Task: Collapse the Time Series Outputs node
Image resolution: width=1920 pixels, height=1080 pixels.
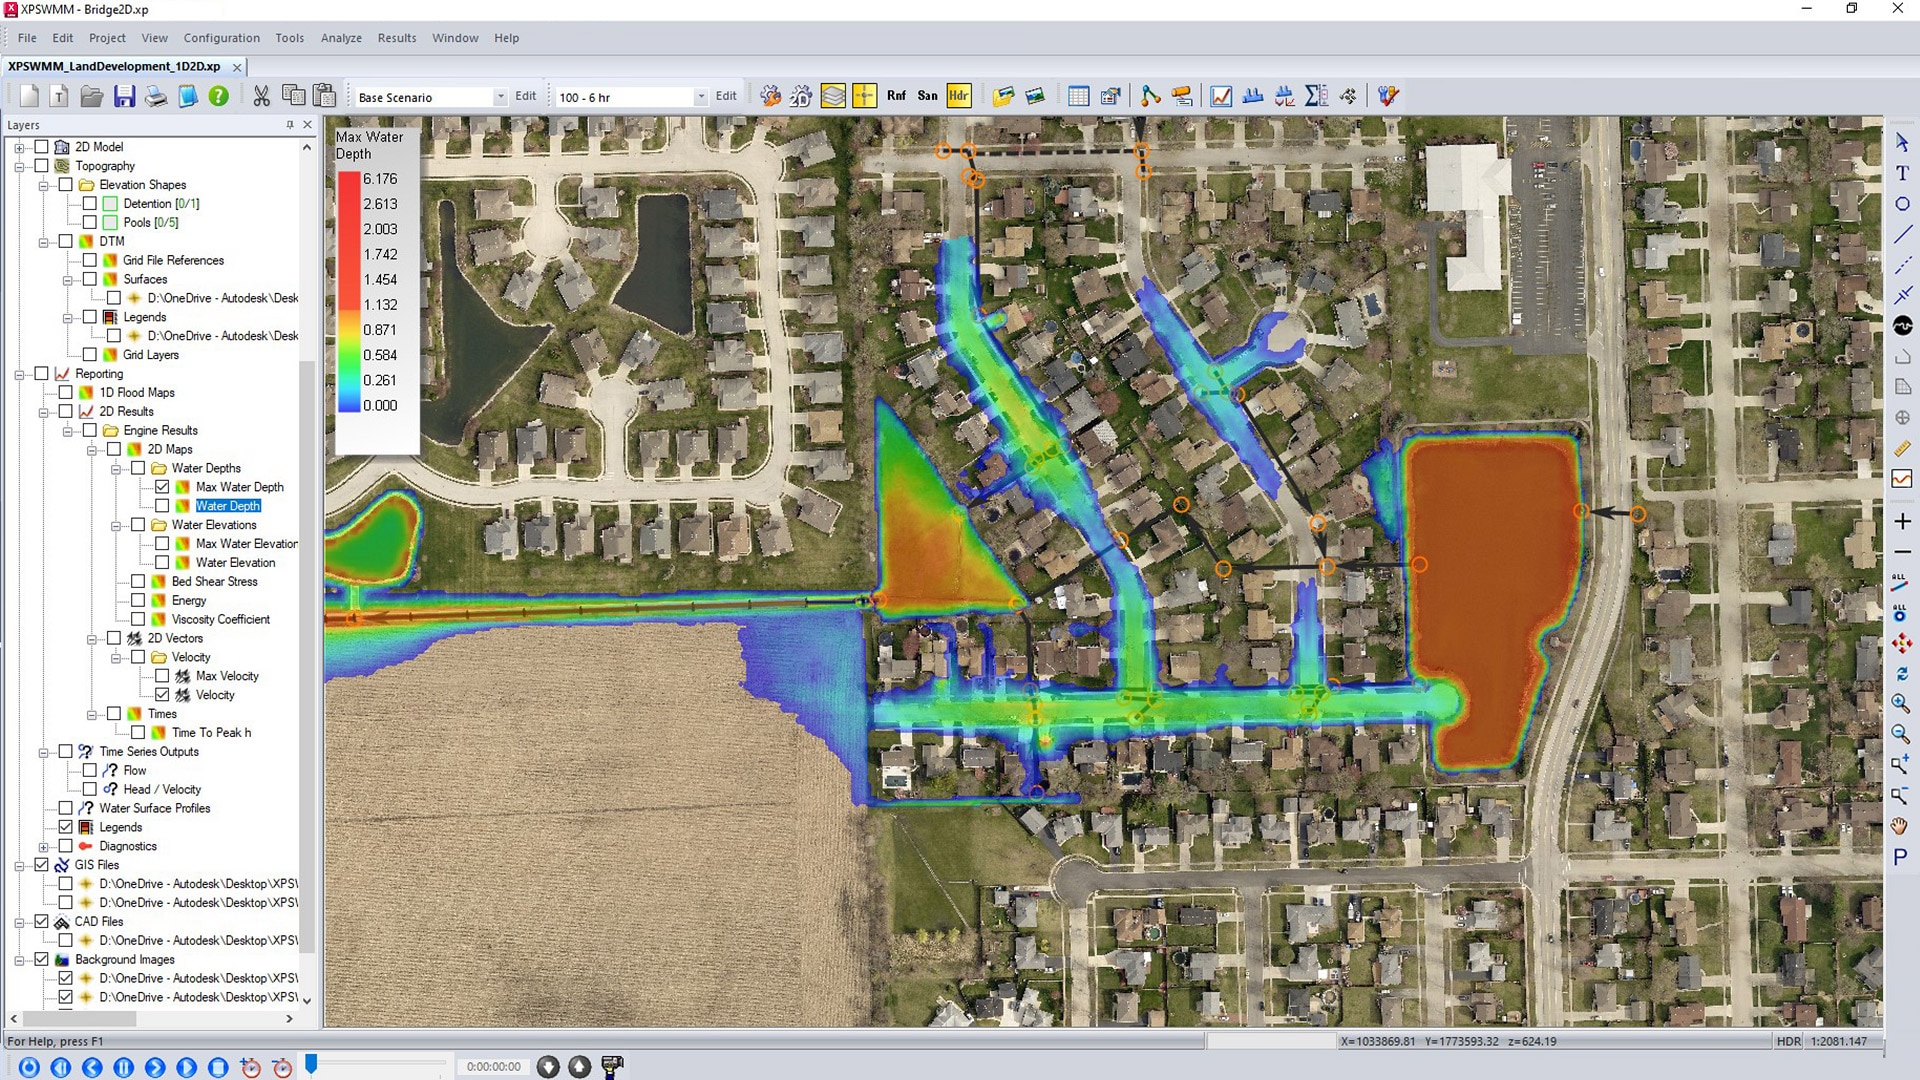Action: click(43, 752)
